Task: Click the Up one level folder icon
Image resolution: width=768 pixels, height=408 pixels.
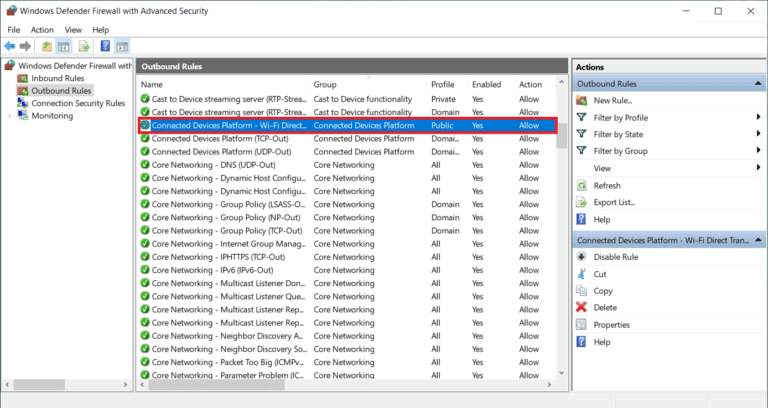Action: pos(46,46)
